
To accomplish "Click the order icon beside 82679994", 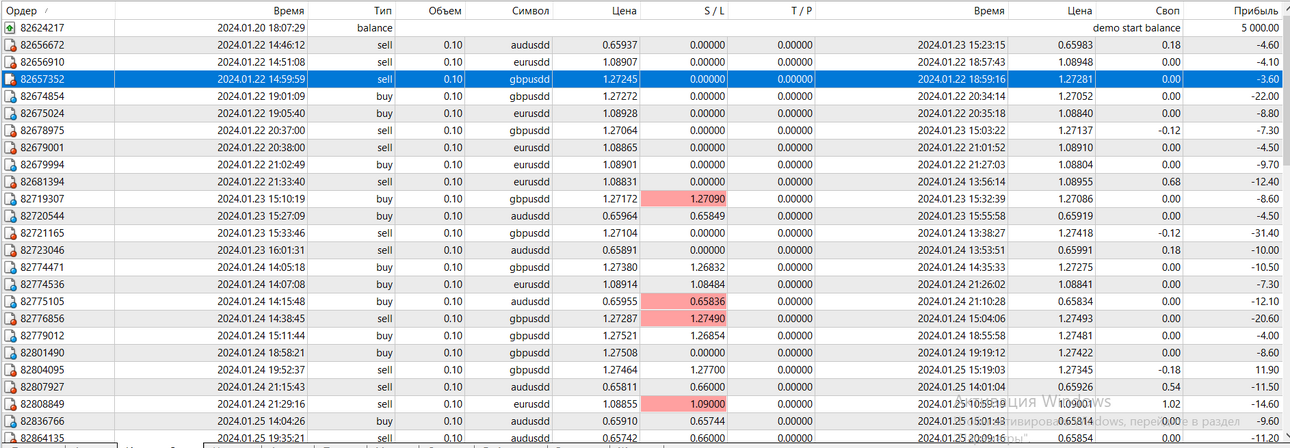I will pos(10,164).
